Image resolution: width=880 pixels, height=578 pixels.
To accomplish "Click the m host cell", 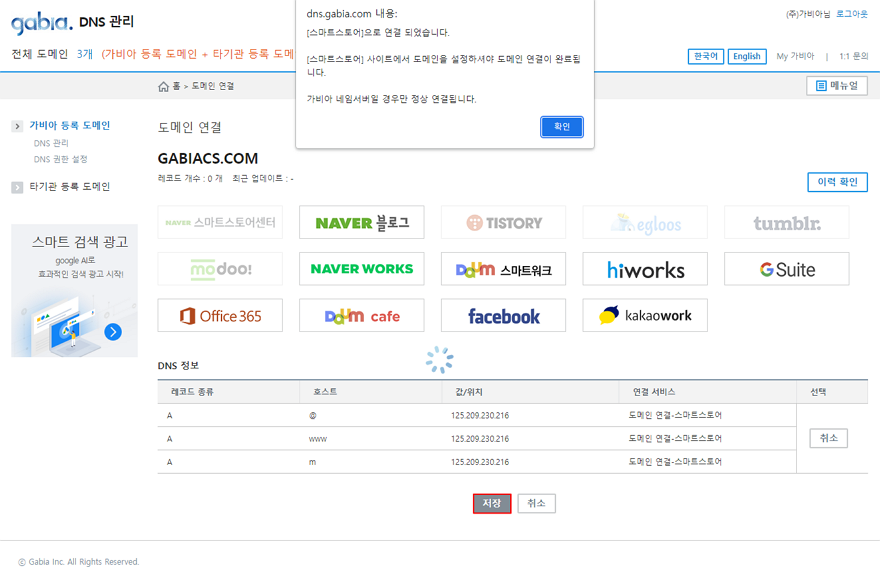I will tap(312, 462).
